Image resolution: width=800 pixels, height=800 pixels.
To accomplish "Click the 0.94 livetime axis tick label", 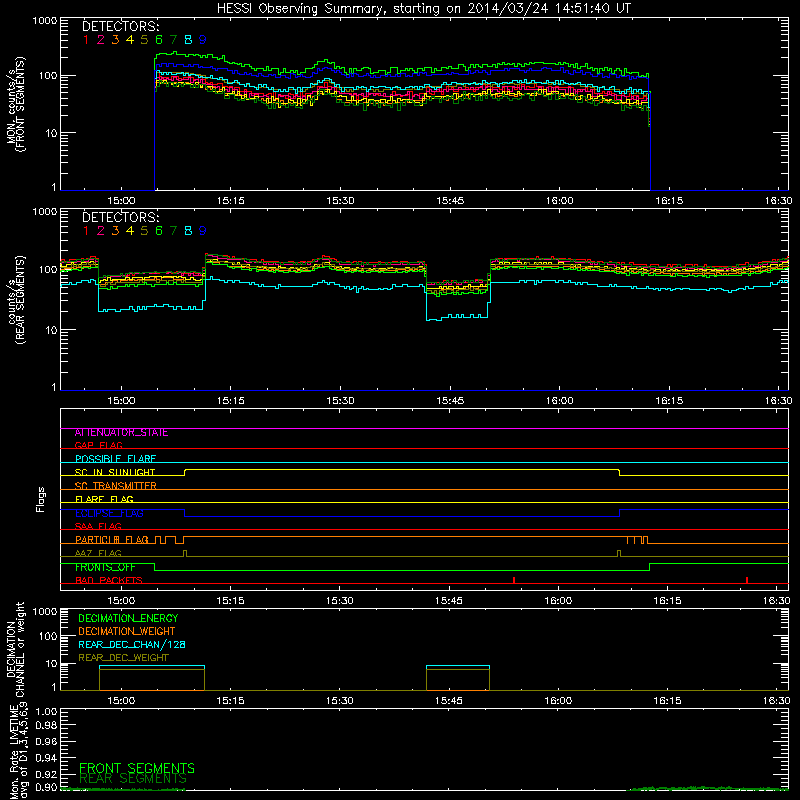I will point(46,758).
